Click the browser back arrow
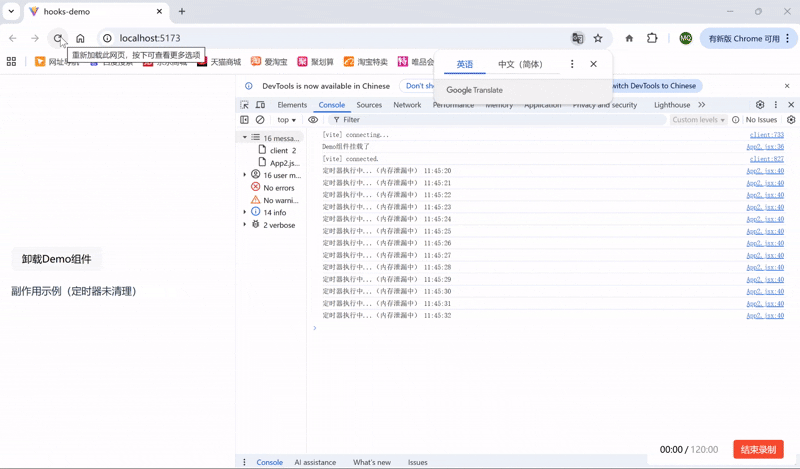800x469 pixels. 13,38
